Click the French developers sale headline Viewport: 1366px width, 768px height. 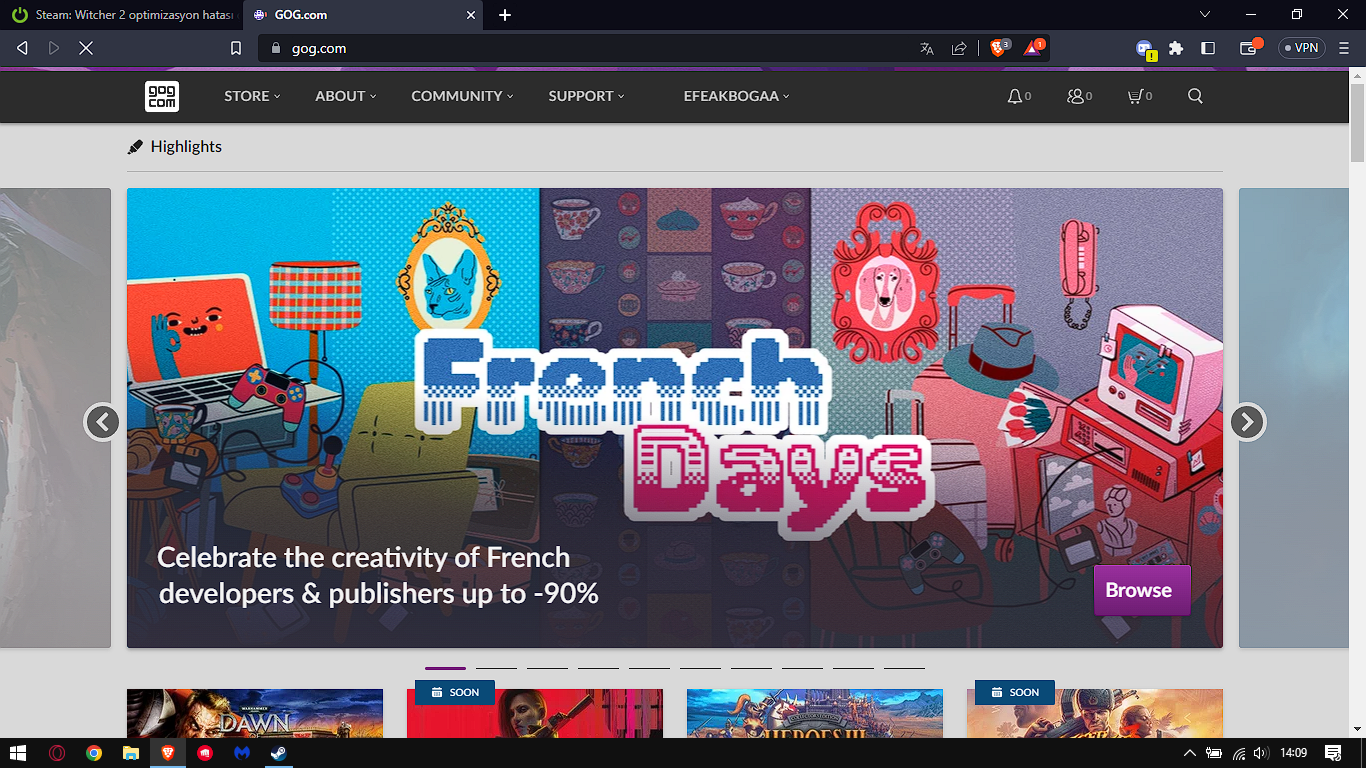click(x=378, y=575)
